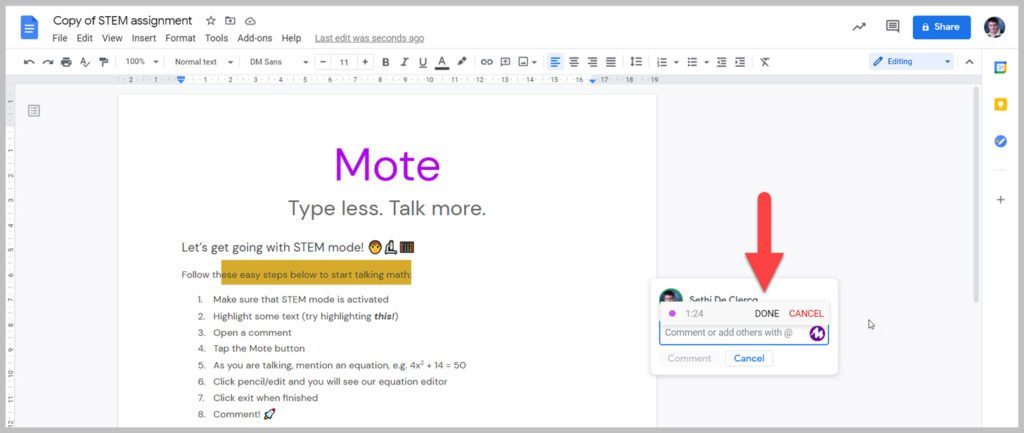The width and height of the screenshot is (1024, 433).
Task: Increase the indent
Action: pos(739,62)
